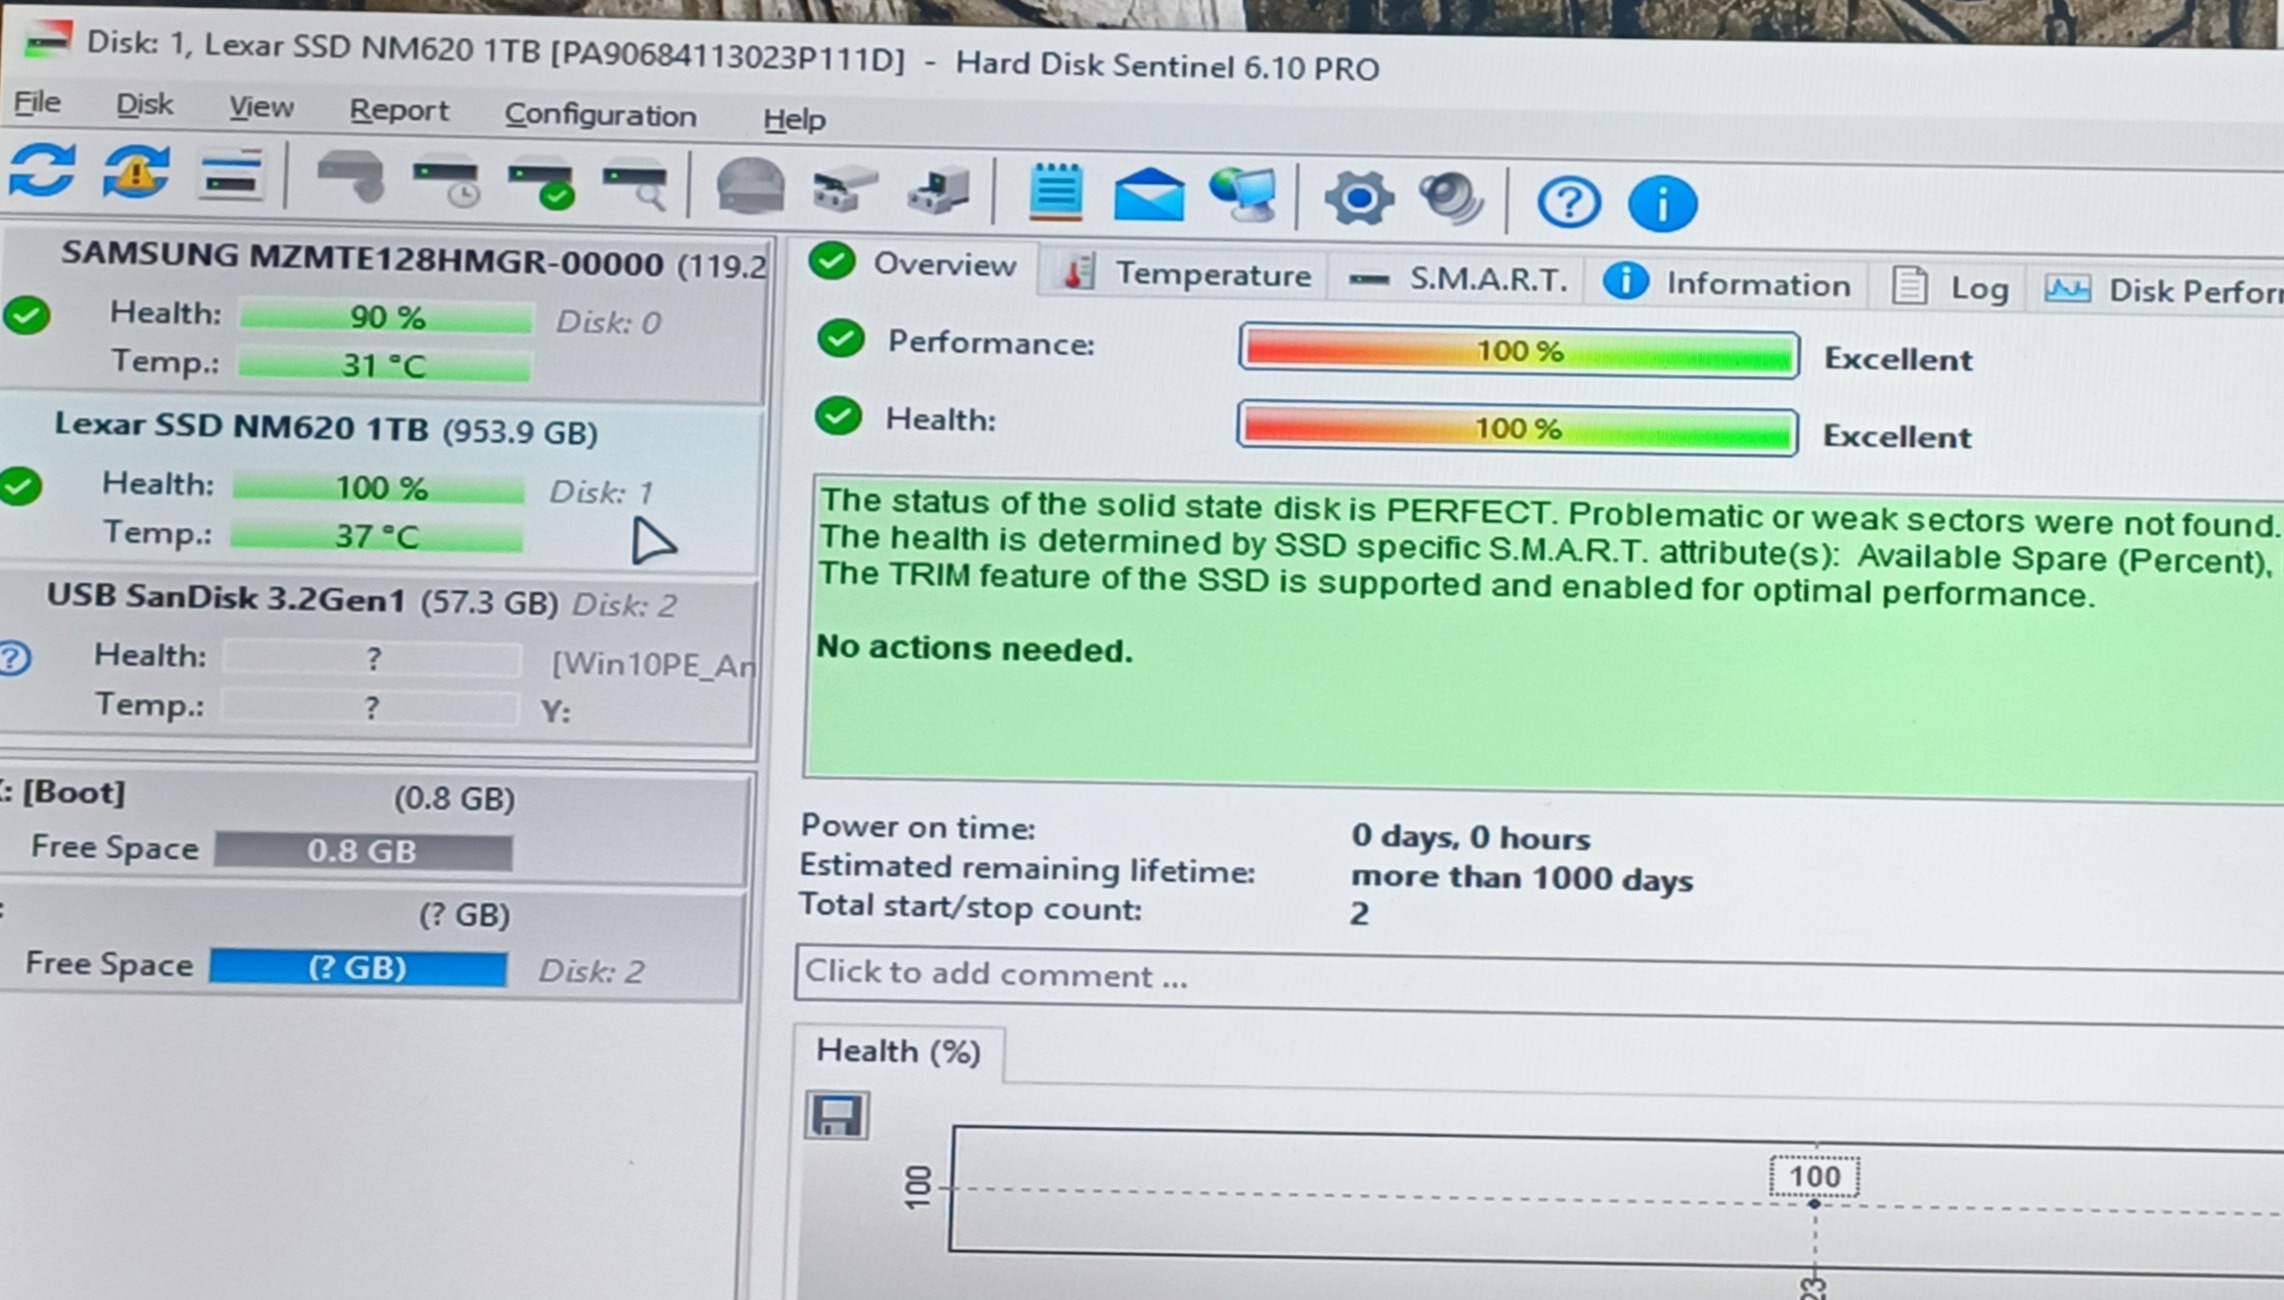
Task: Open the Report menu
Action: coord(398,111)
